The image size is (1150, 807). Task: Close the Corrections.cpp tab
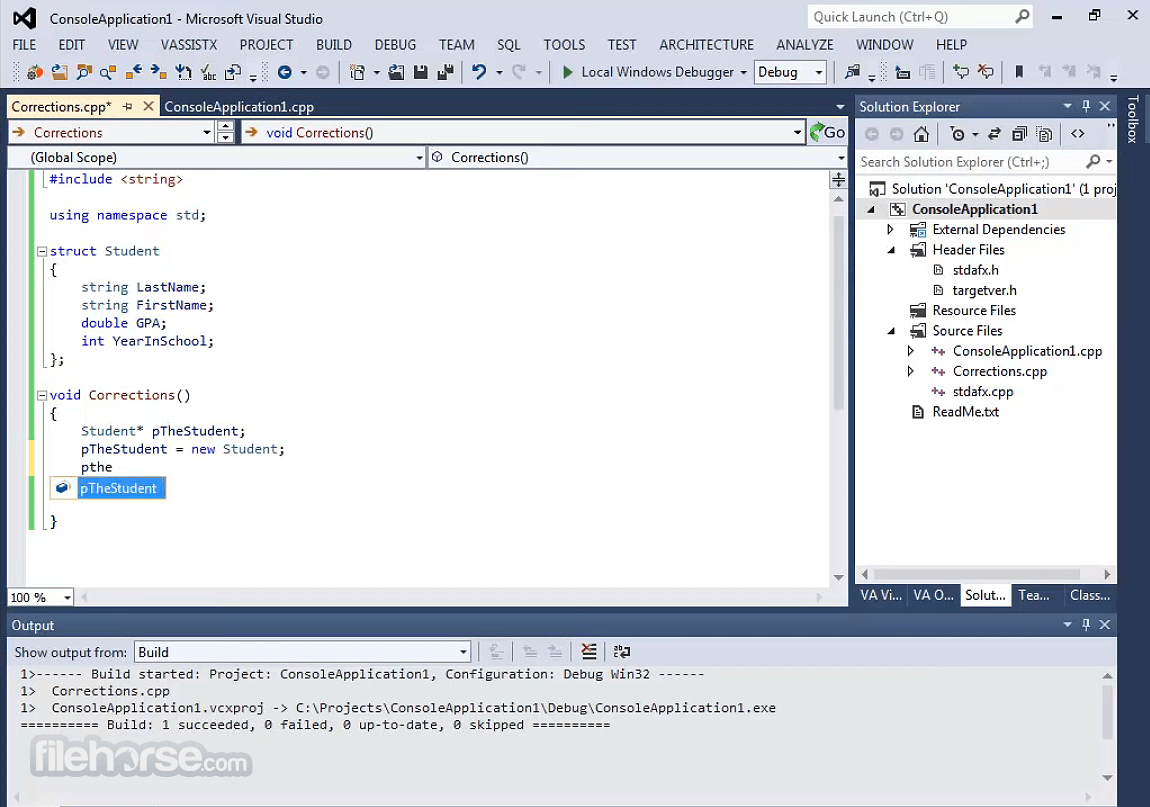point(148,106)
